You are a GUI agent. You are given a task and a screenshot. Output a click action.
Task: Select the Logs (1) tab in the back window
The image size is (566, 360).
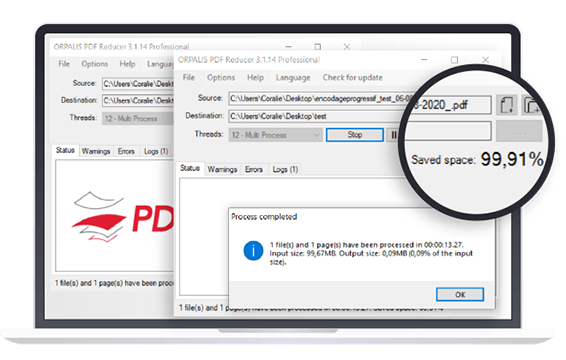click(156, 151)
